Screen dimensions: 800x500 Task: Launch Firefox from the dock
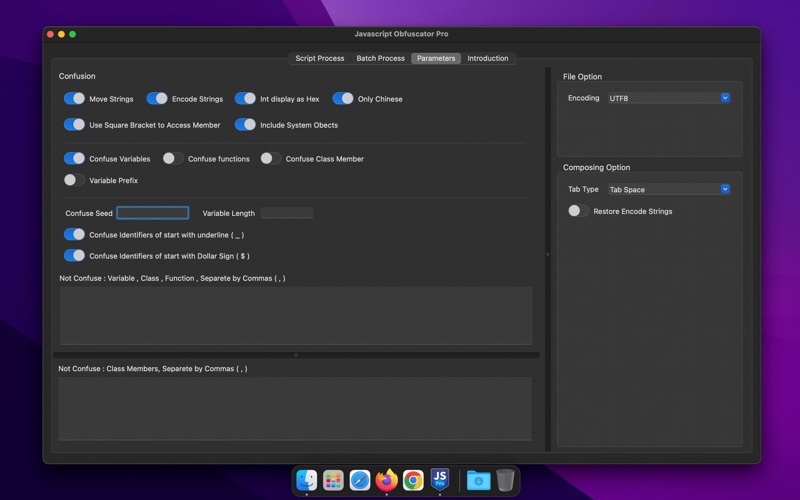[x=387, y=481]
